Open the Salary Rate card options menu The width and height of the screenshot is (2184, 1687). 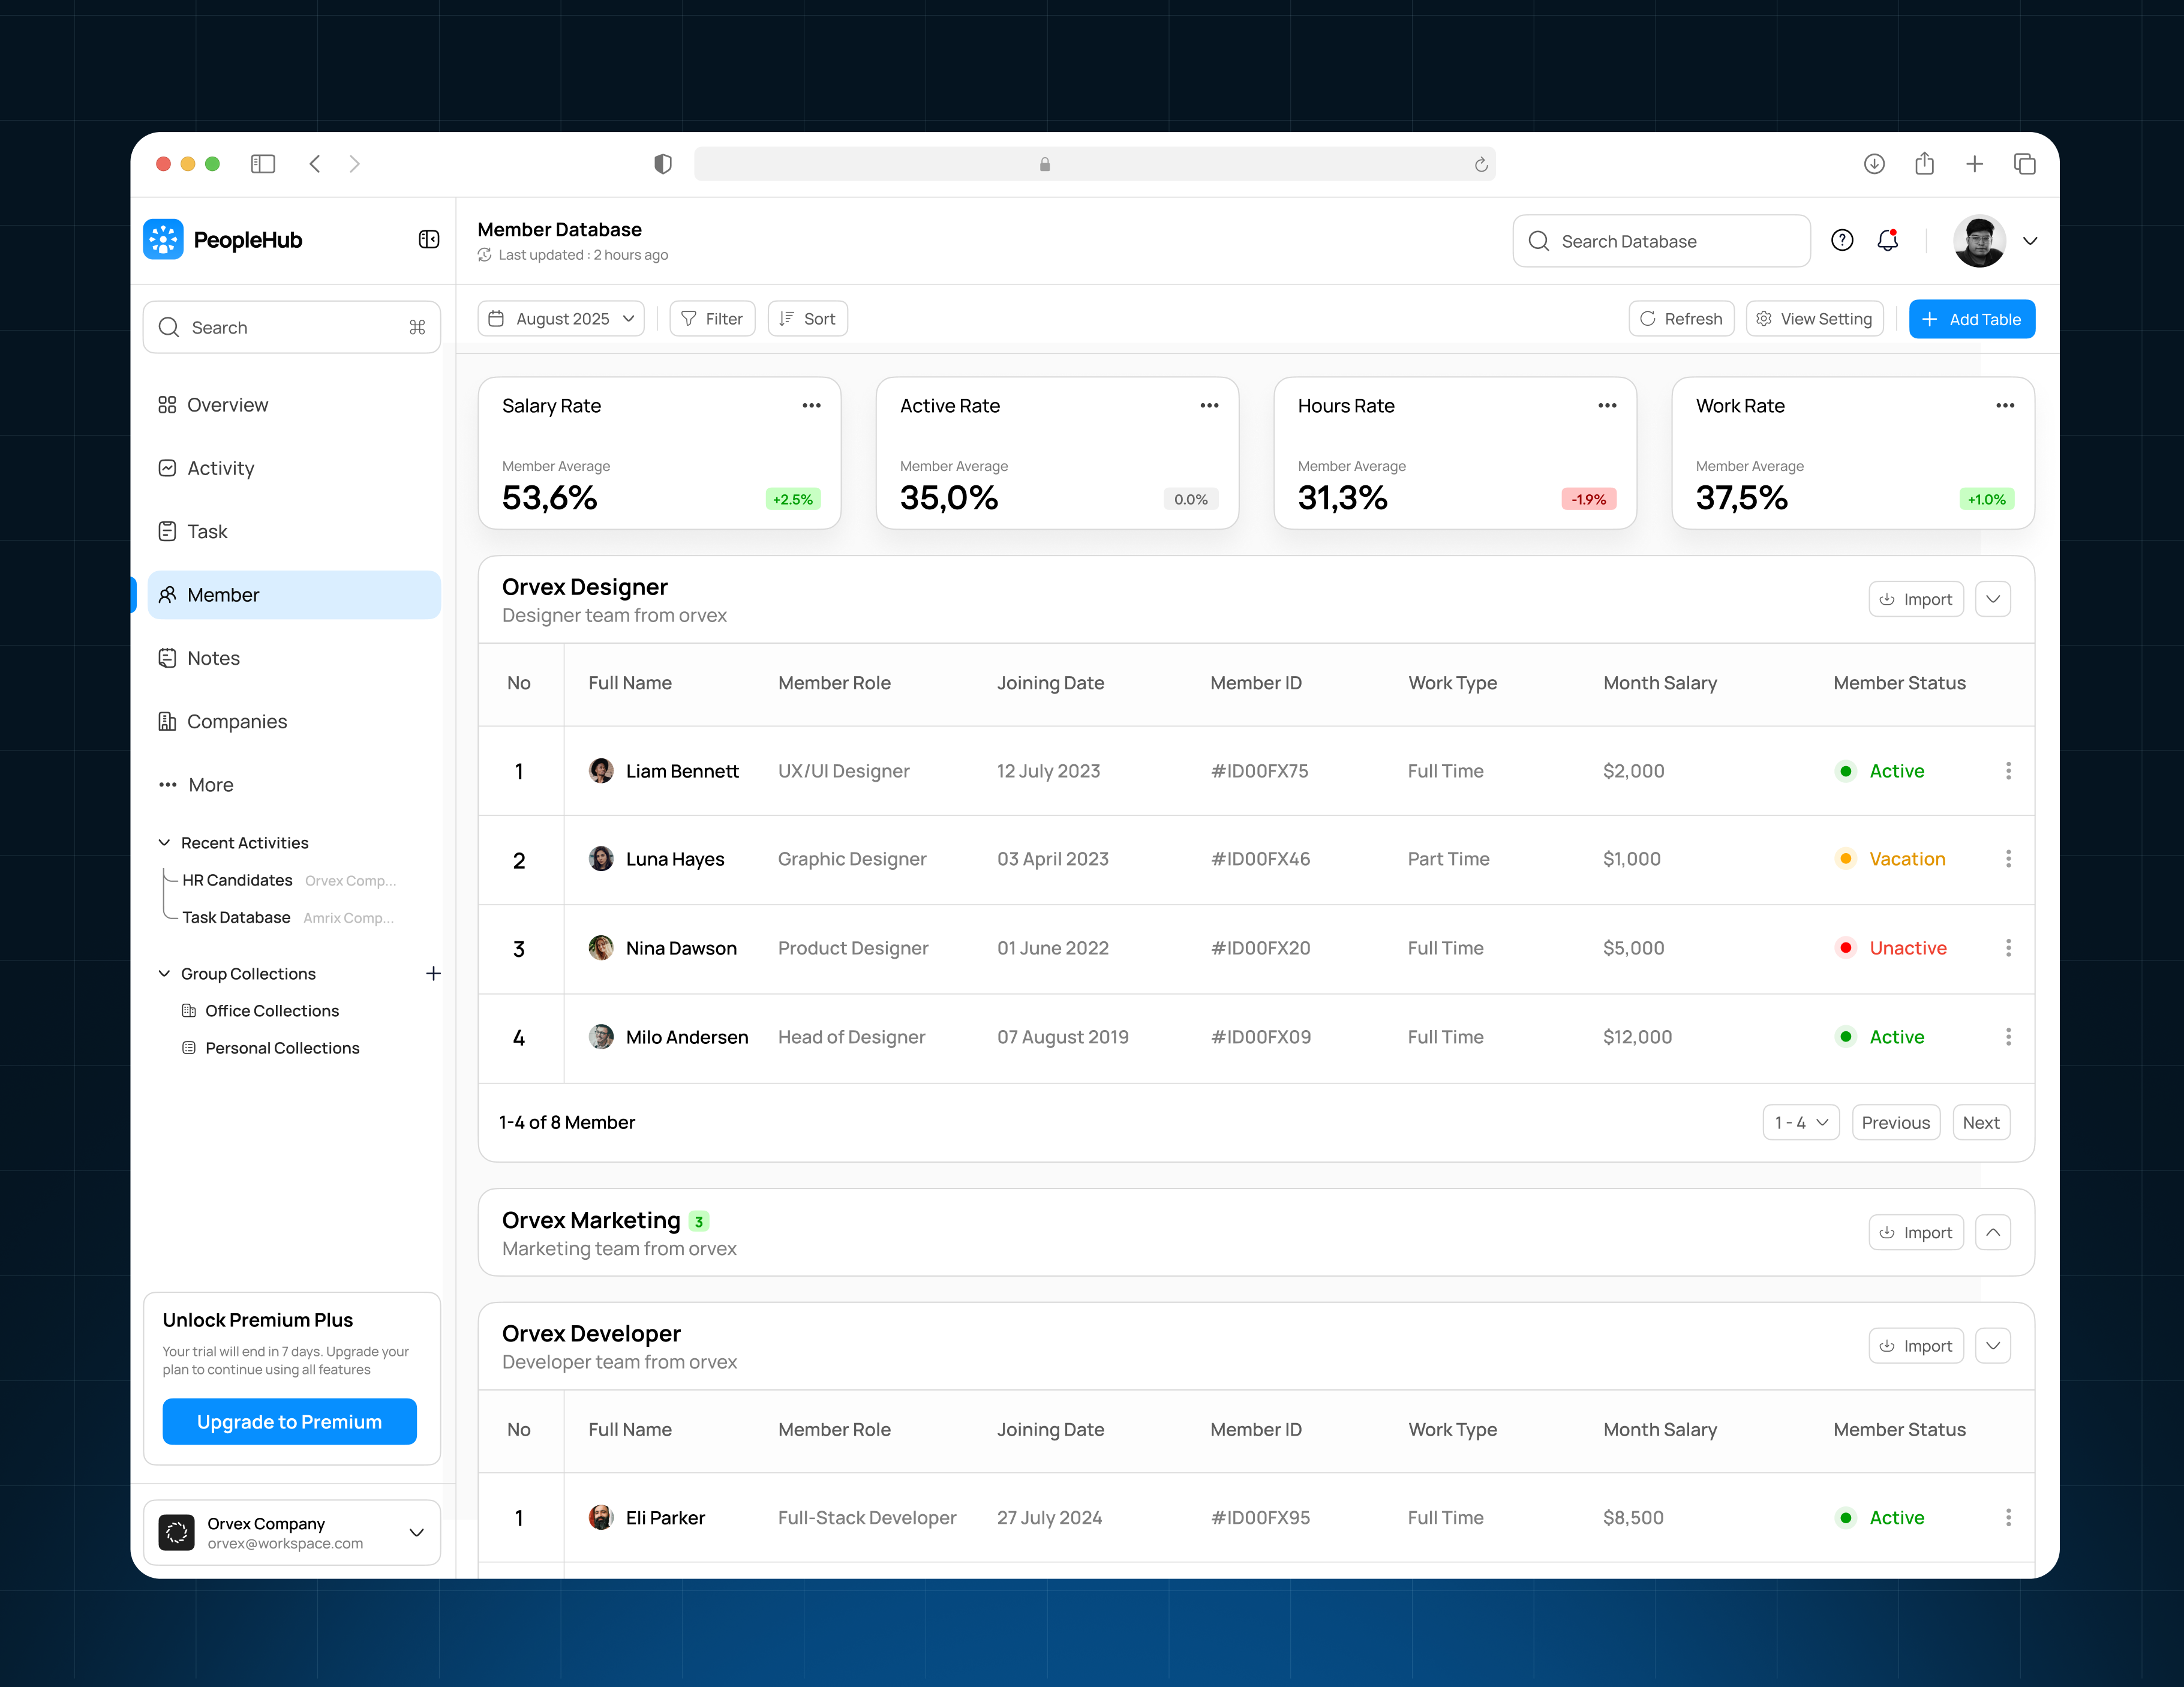point(811,405)
